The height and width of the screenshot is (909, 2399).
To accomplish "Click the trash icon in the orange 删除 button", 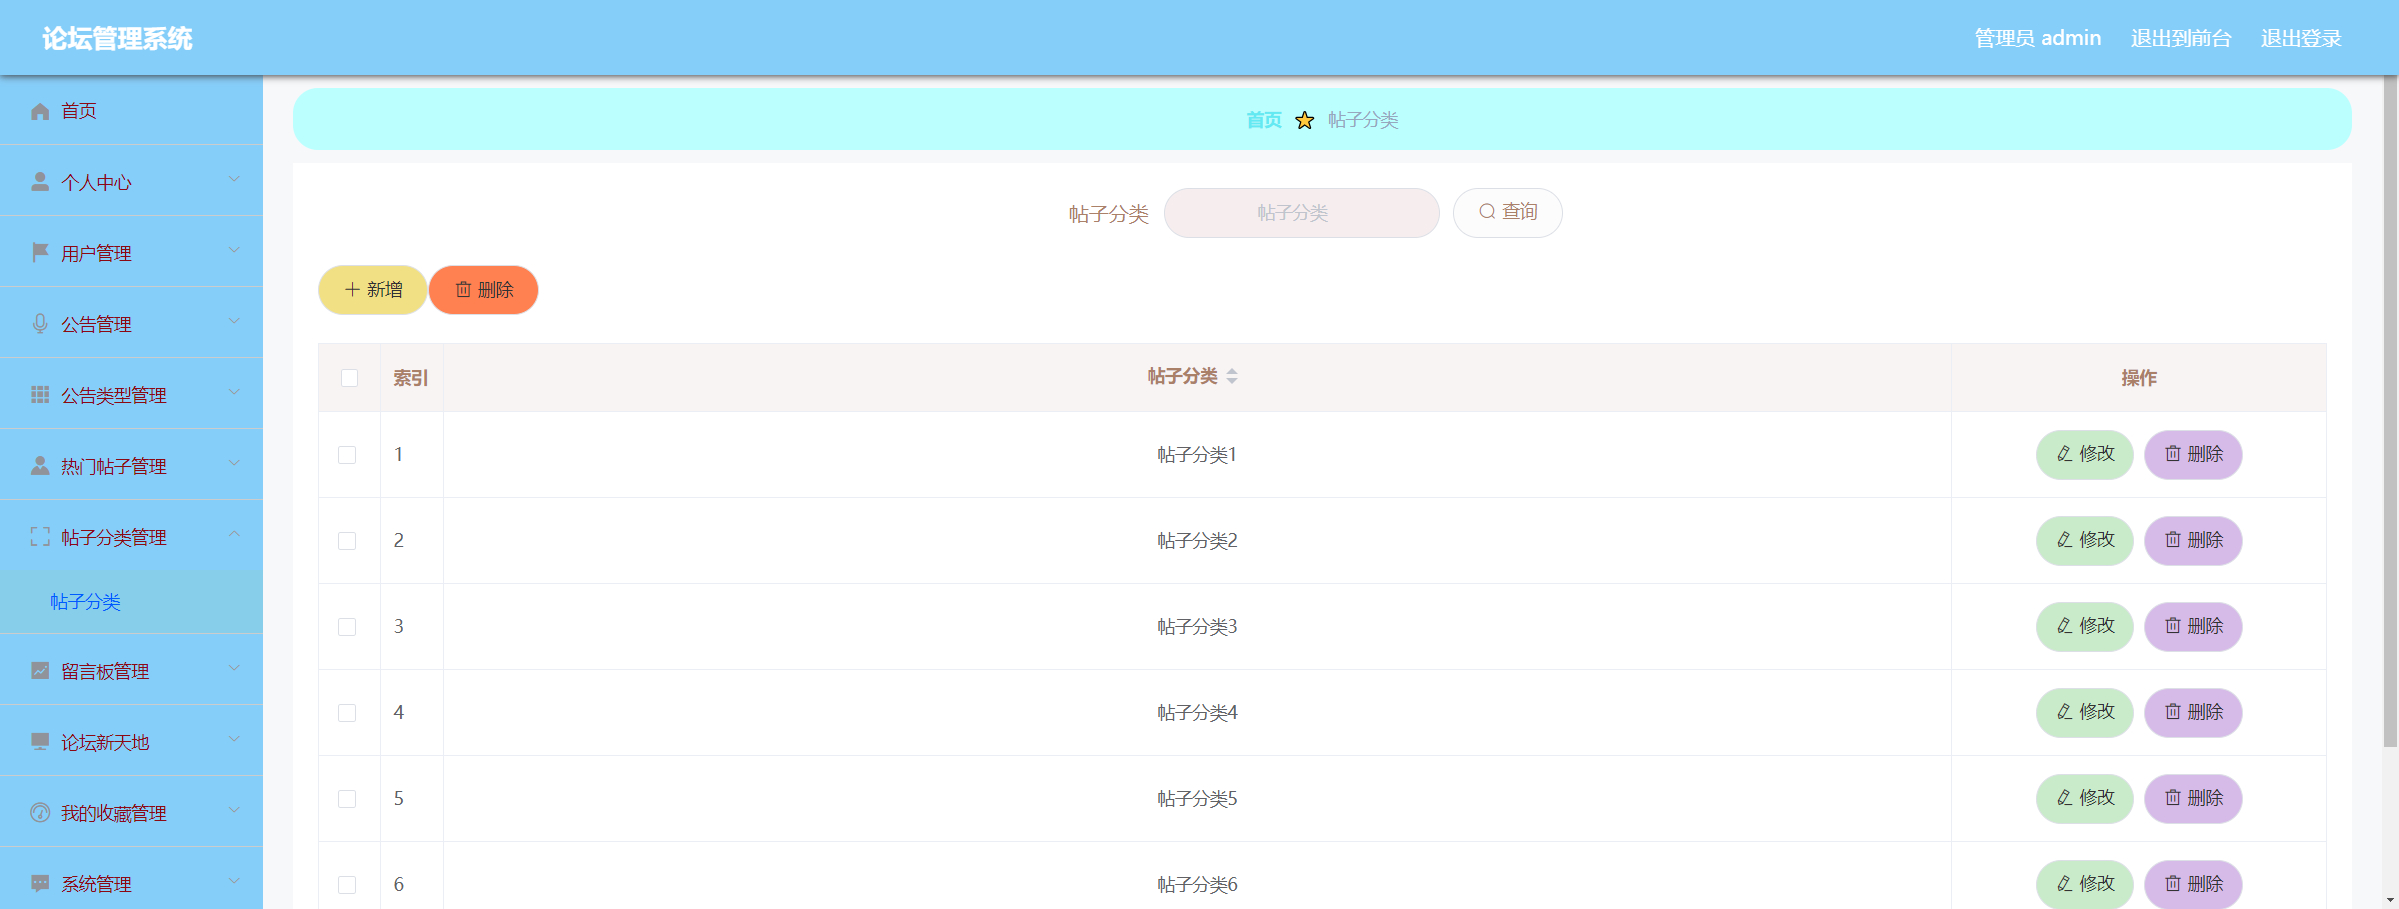I will pyautogui.click(x=463, y=290).
